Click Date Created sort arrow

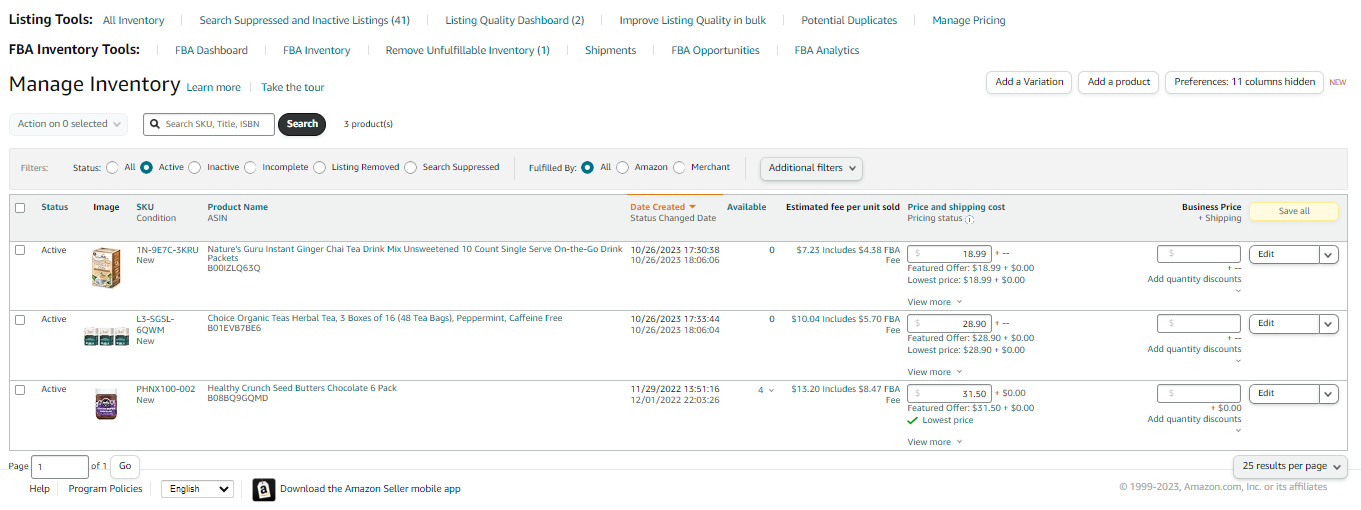click(x=692, y=207)
